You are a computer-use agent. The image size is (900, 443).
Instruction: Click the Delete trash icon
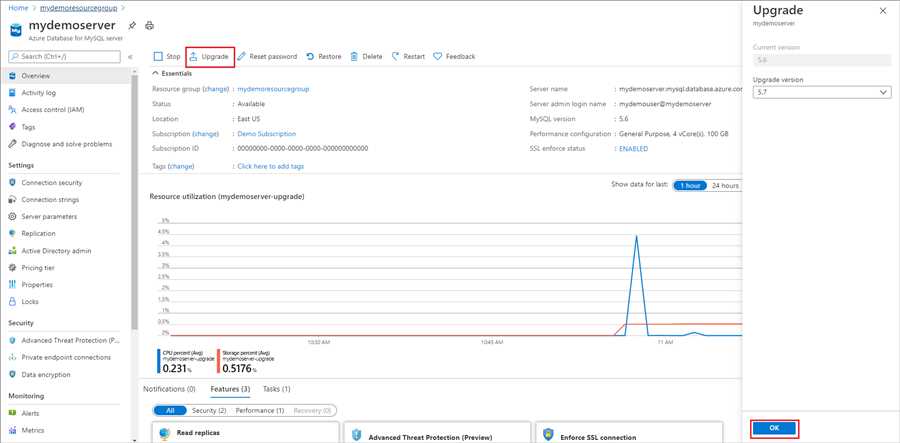click(354, 56)
